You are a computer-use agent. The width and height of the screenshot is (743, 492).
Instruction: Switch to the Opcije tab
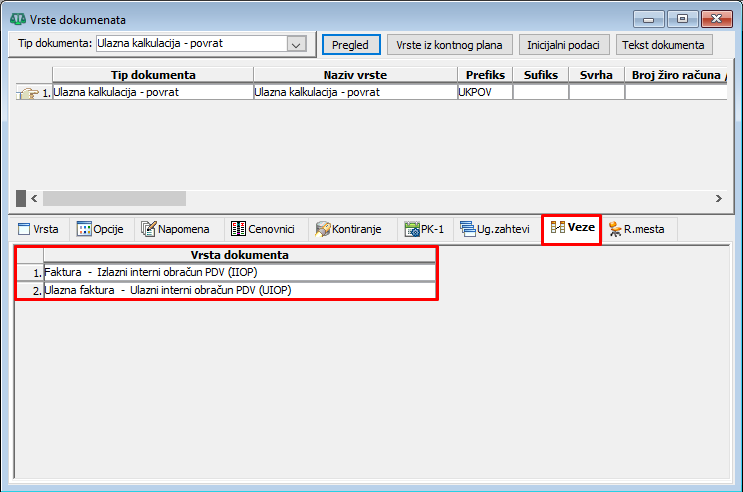tap(99, 229)
